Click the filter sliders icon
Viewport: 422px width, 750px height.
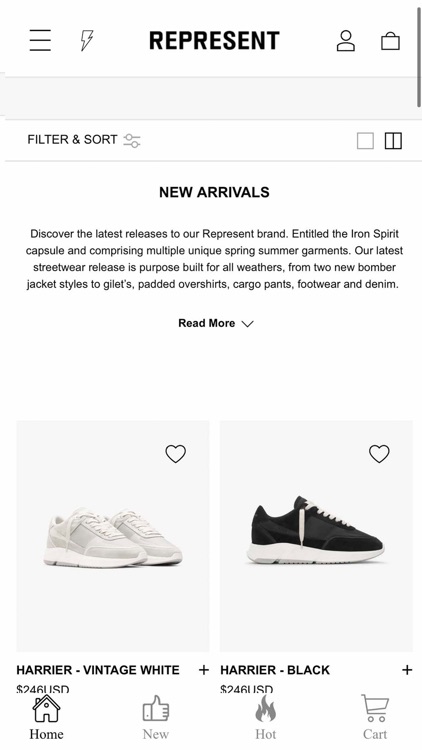click(132, 140)
